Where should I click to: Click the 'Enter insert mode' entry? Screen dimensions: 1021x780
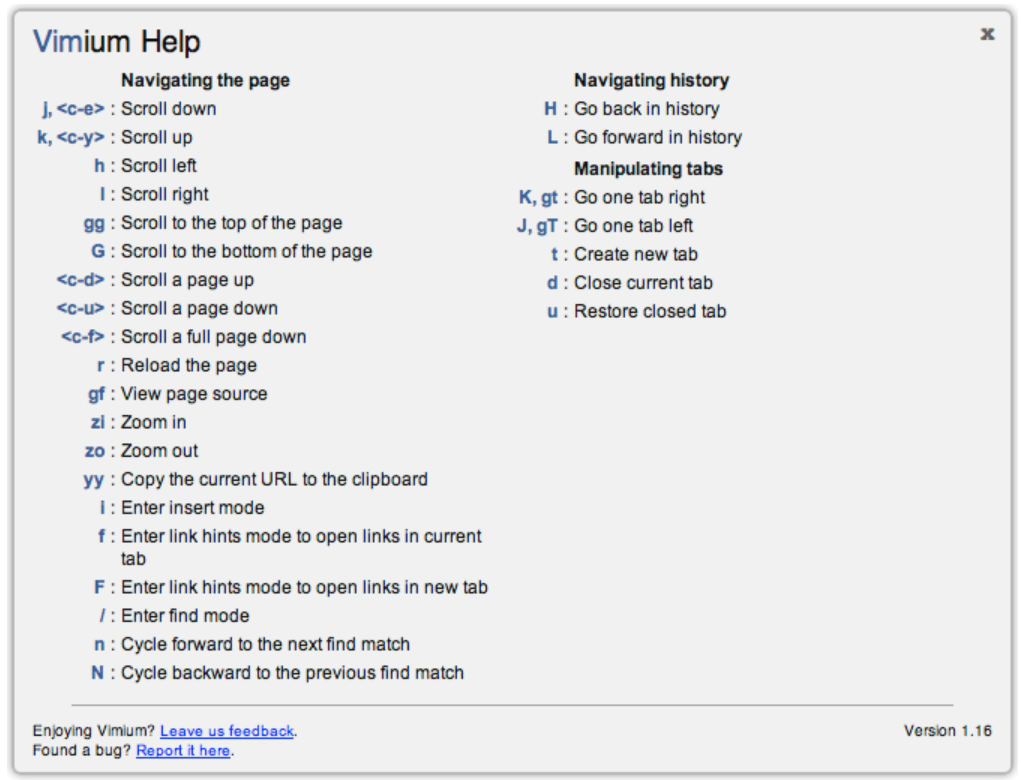[x=193, y=508]
